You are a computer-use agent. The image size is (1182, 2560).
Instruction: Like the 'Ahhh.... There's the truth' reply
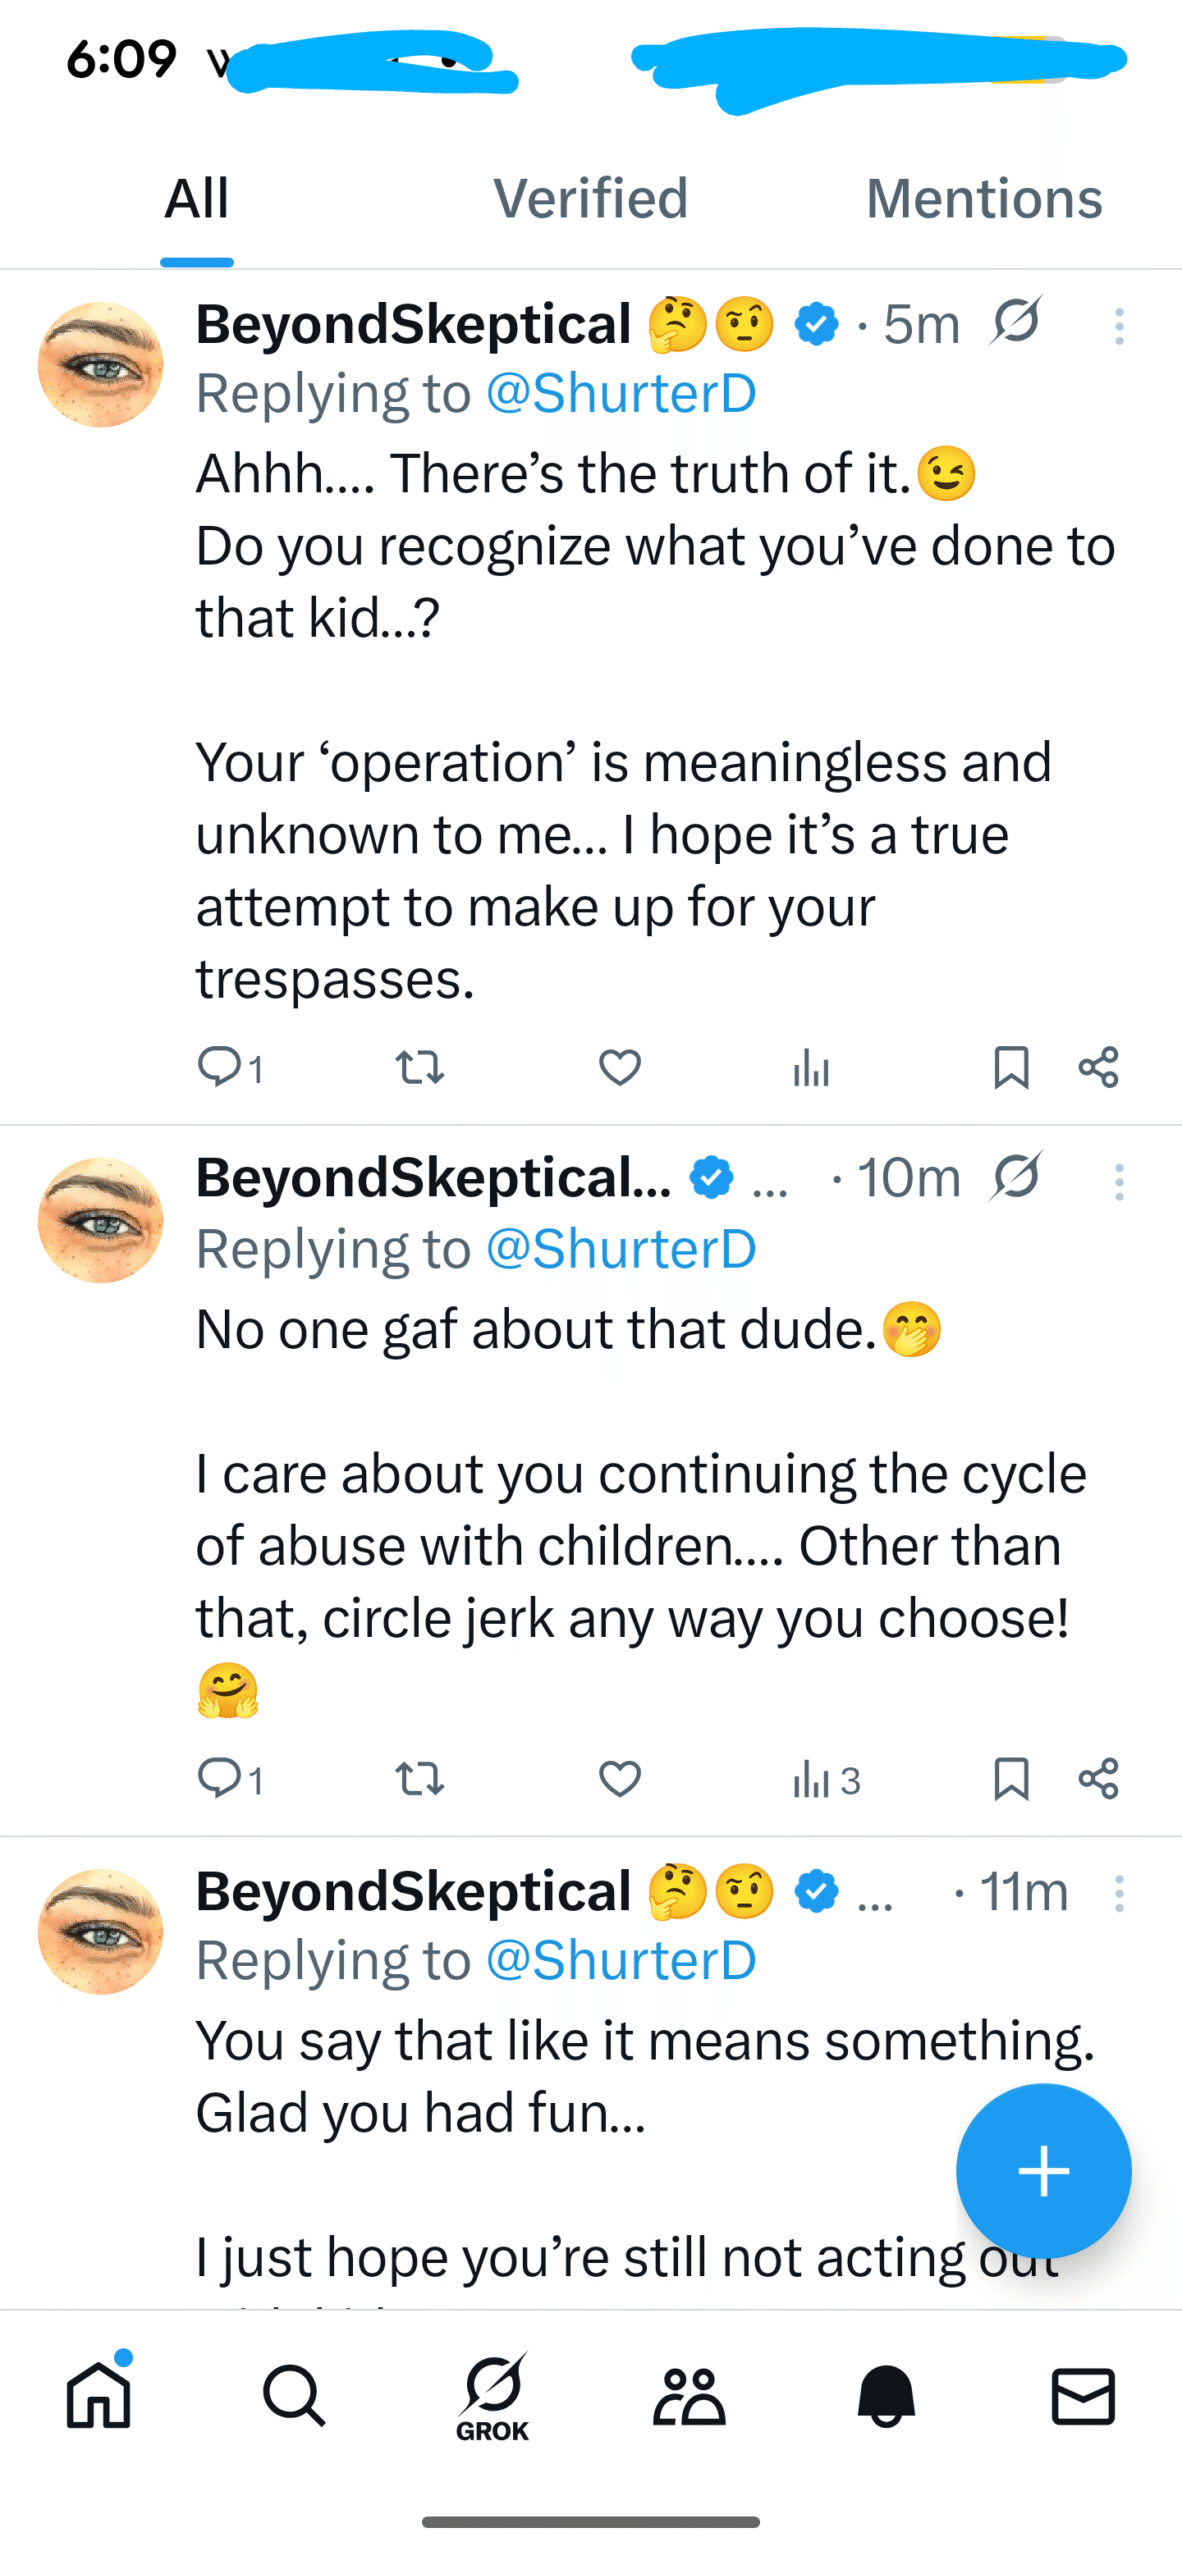620,1068
